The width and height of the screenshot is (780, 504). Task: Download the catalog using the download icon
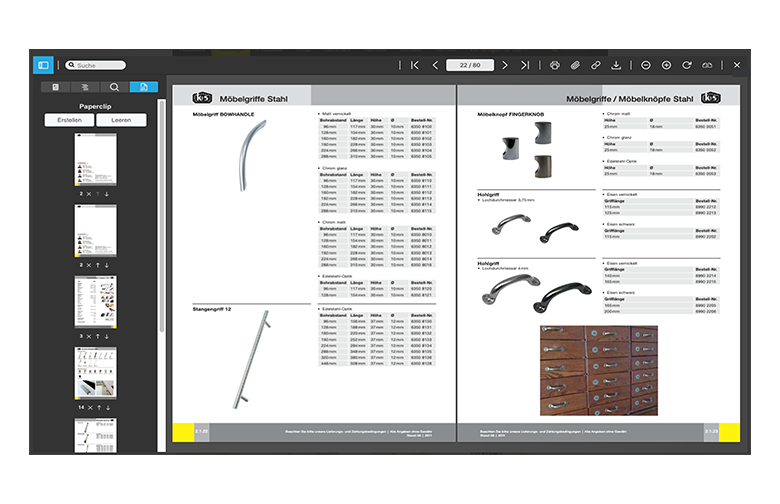pos(617,65)
